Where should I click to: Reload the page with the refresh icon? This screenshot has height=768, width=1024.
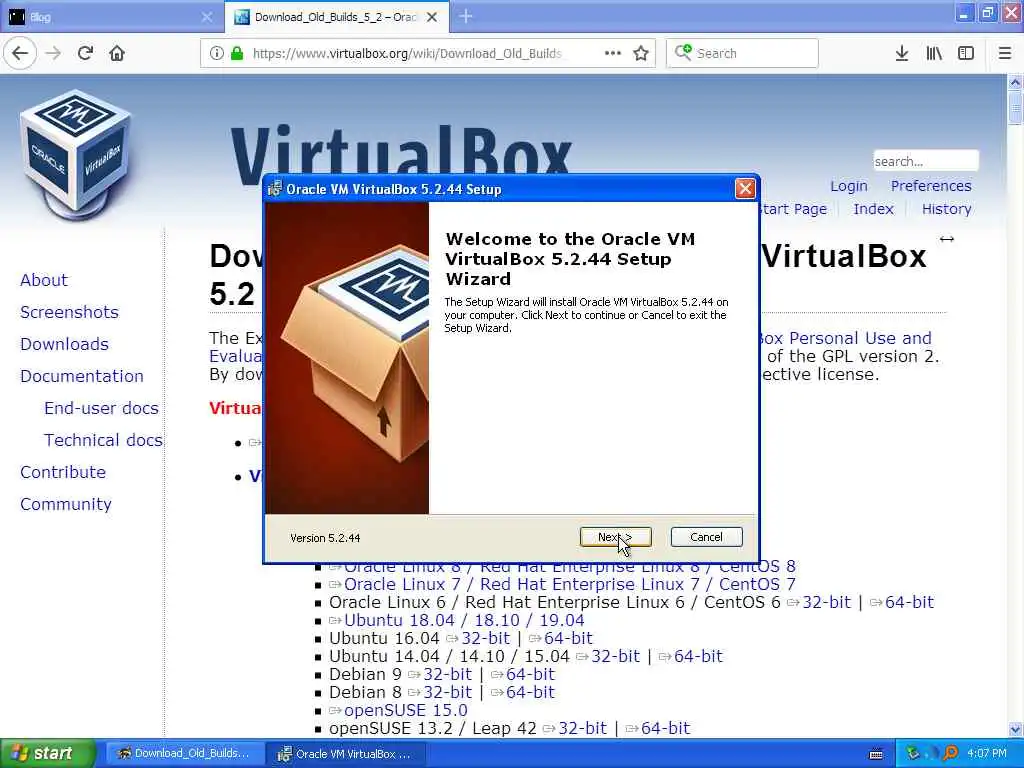pos(86,53)
